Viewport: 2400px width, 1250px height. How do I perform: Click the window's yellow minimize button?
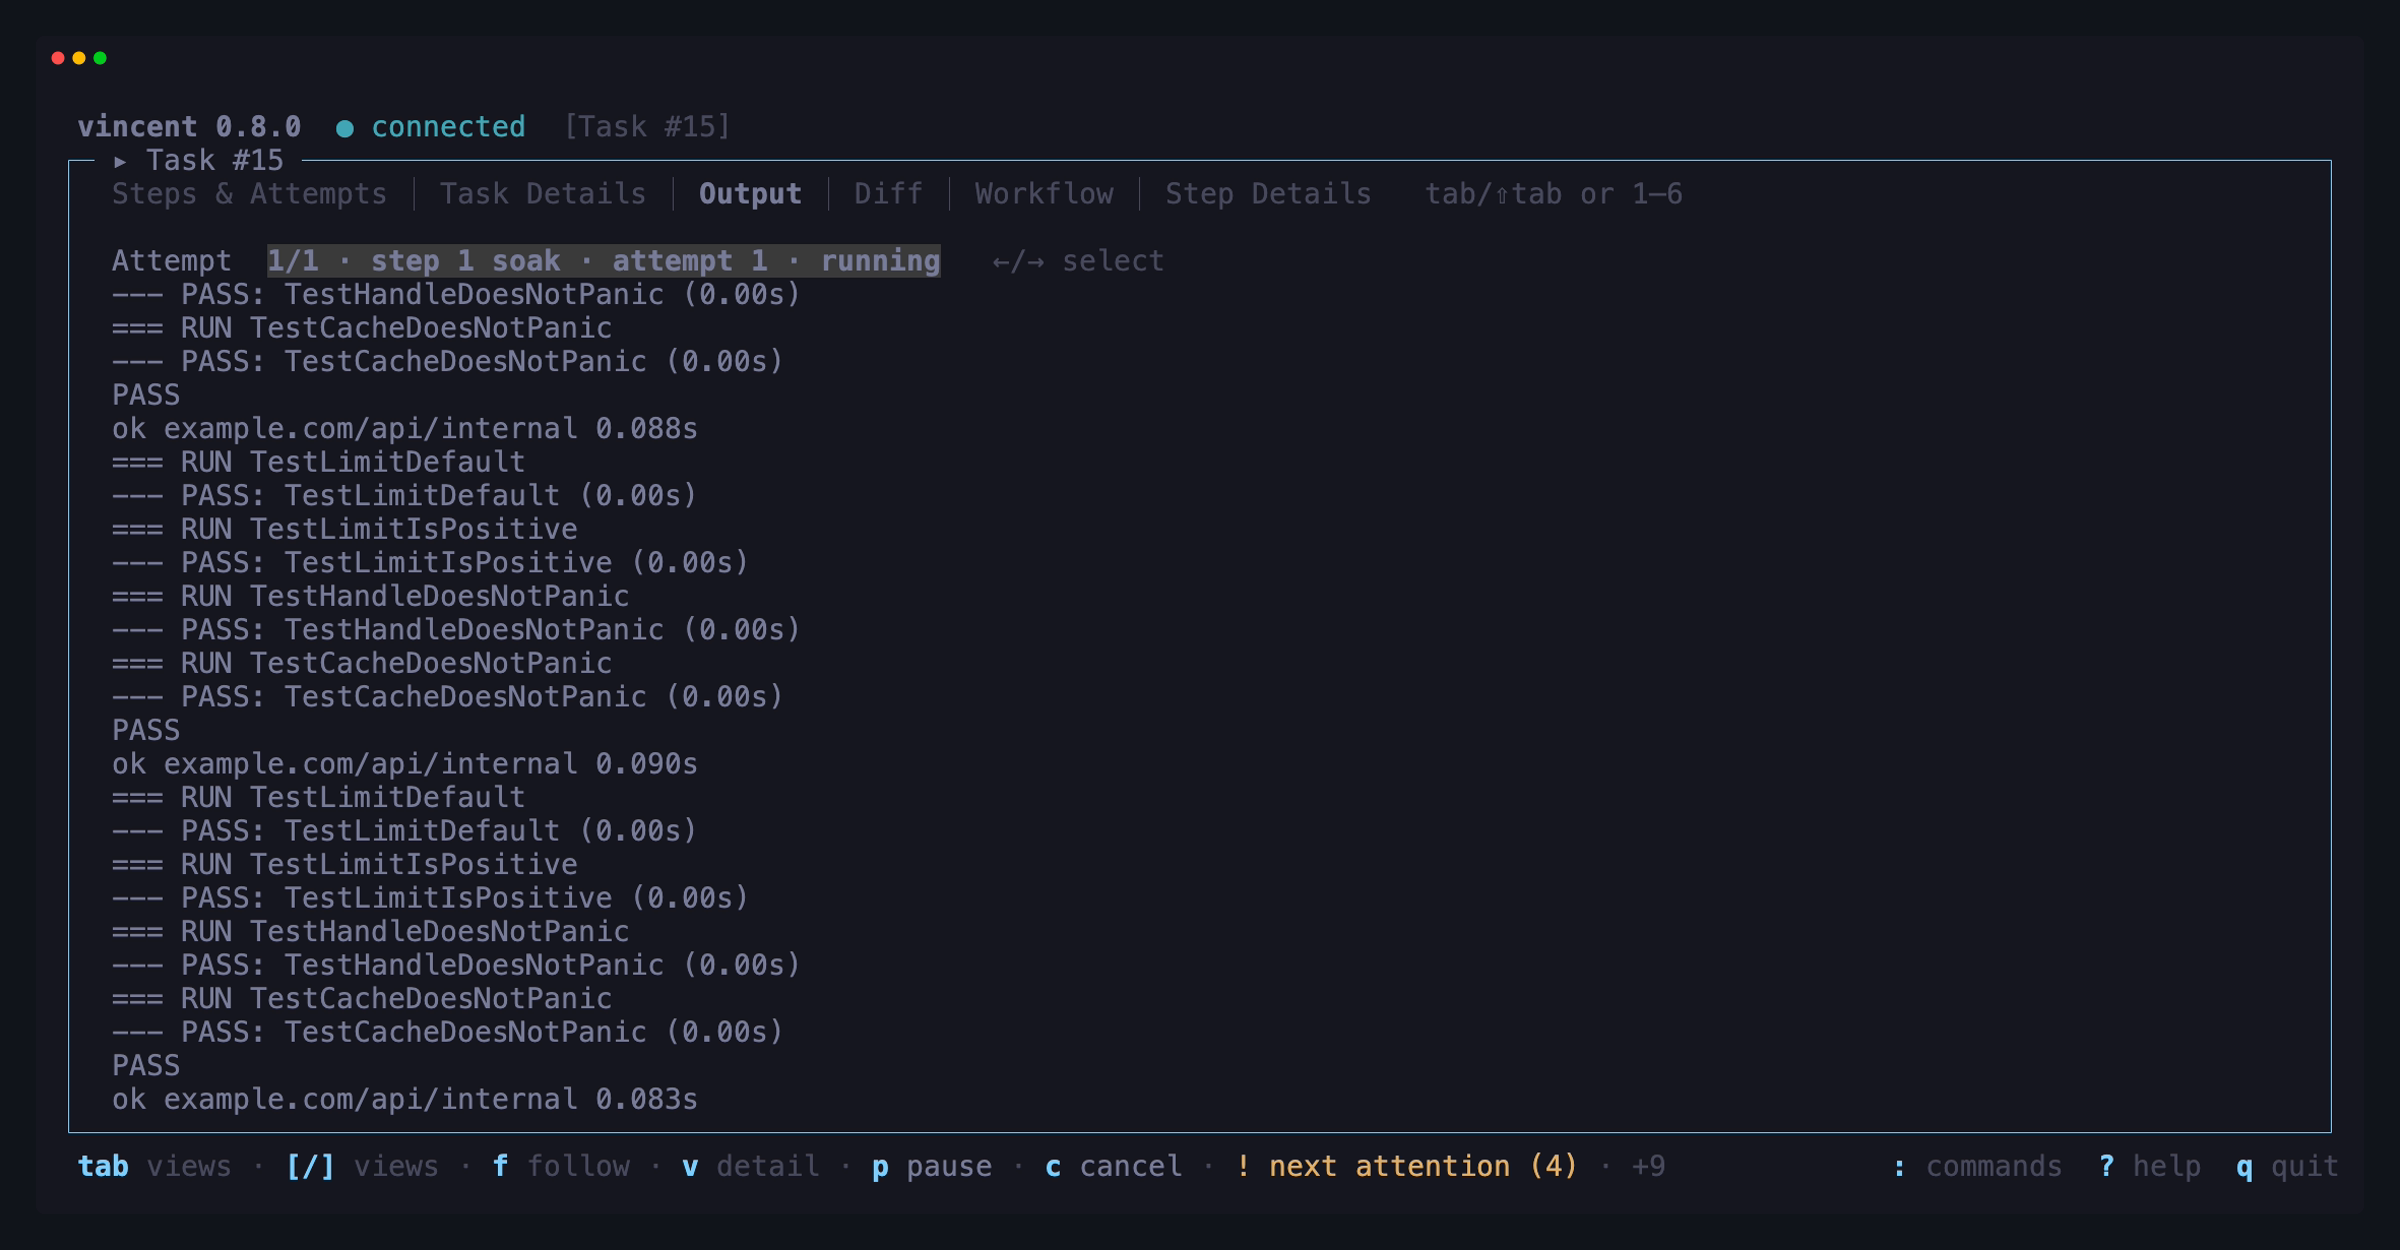[x=79, y=58]
